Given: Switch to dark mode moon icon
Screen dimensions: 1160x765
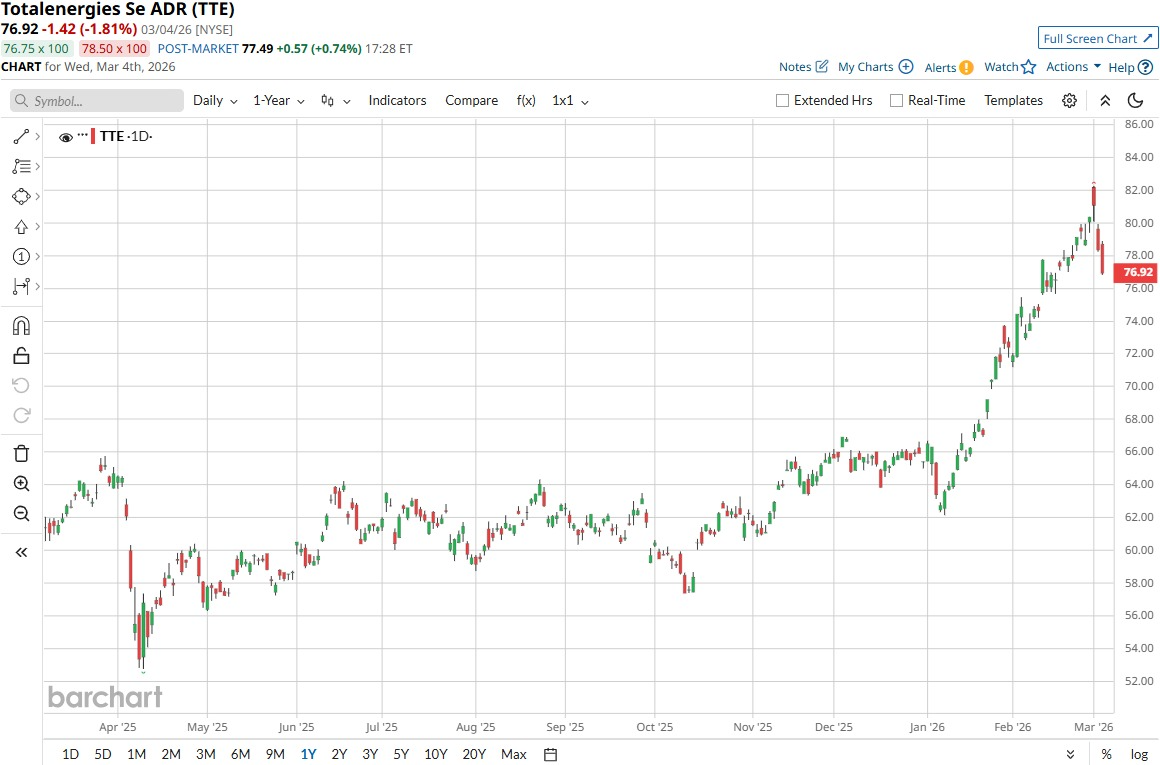Looking at the screenshot, I should 1135,100.
